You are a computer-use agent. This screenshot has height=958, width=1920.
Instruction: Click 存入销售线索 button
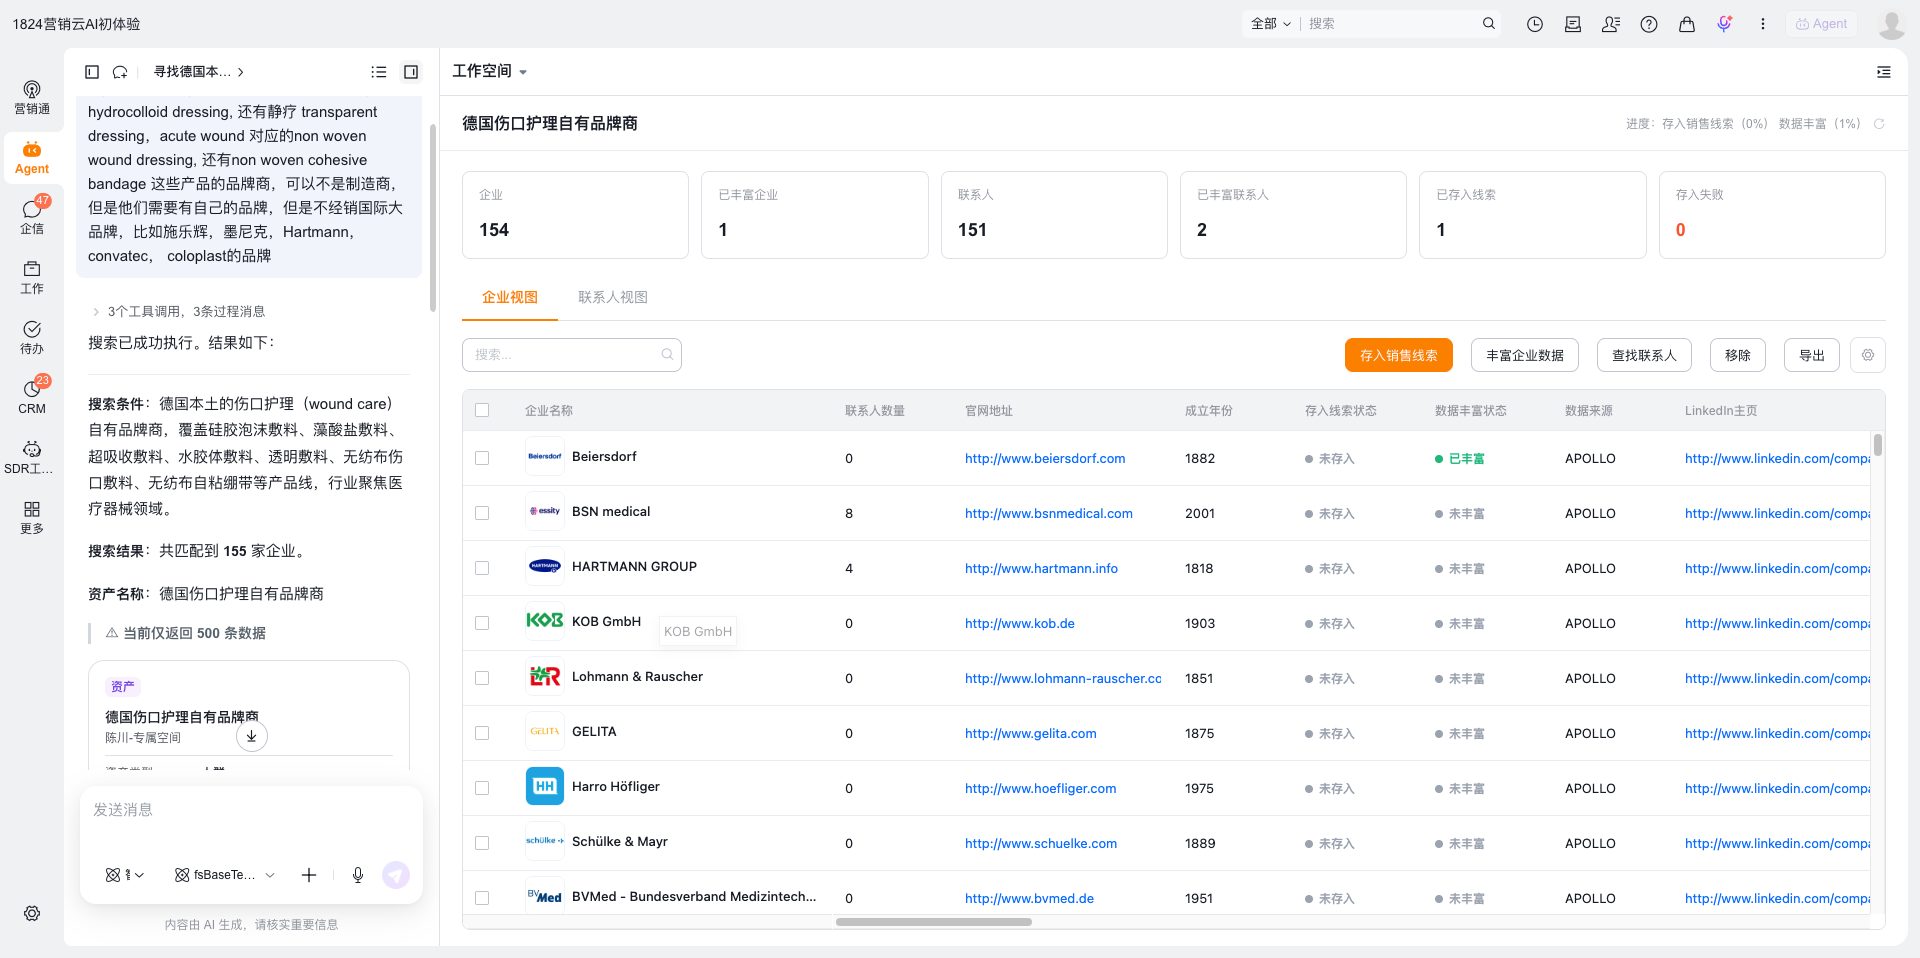pos(1399,355)
